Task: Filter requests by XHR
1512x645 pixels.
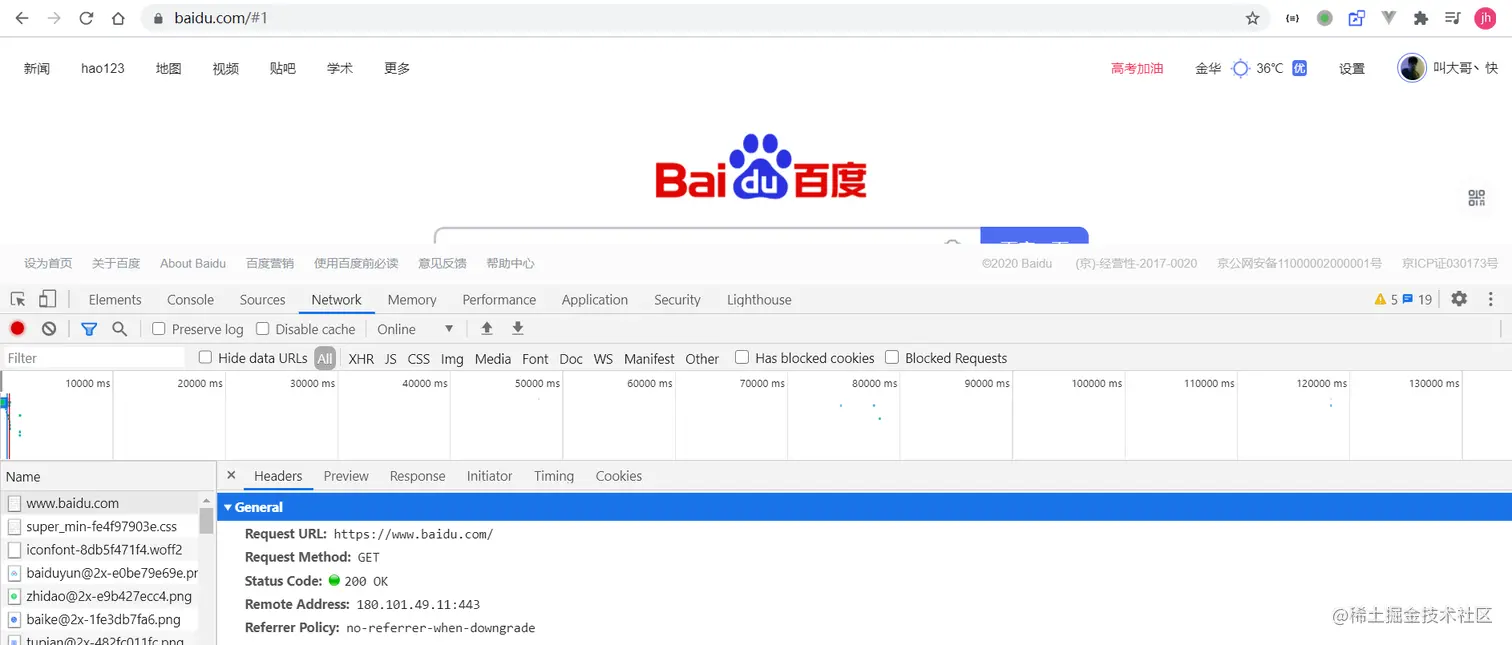Action: (x=361, y=359)
